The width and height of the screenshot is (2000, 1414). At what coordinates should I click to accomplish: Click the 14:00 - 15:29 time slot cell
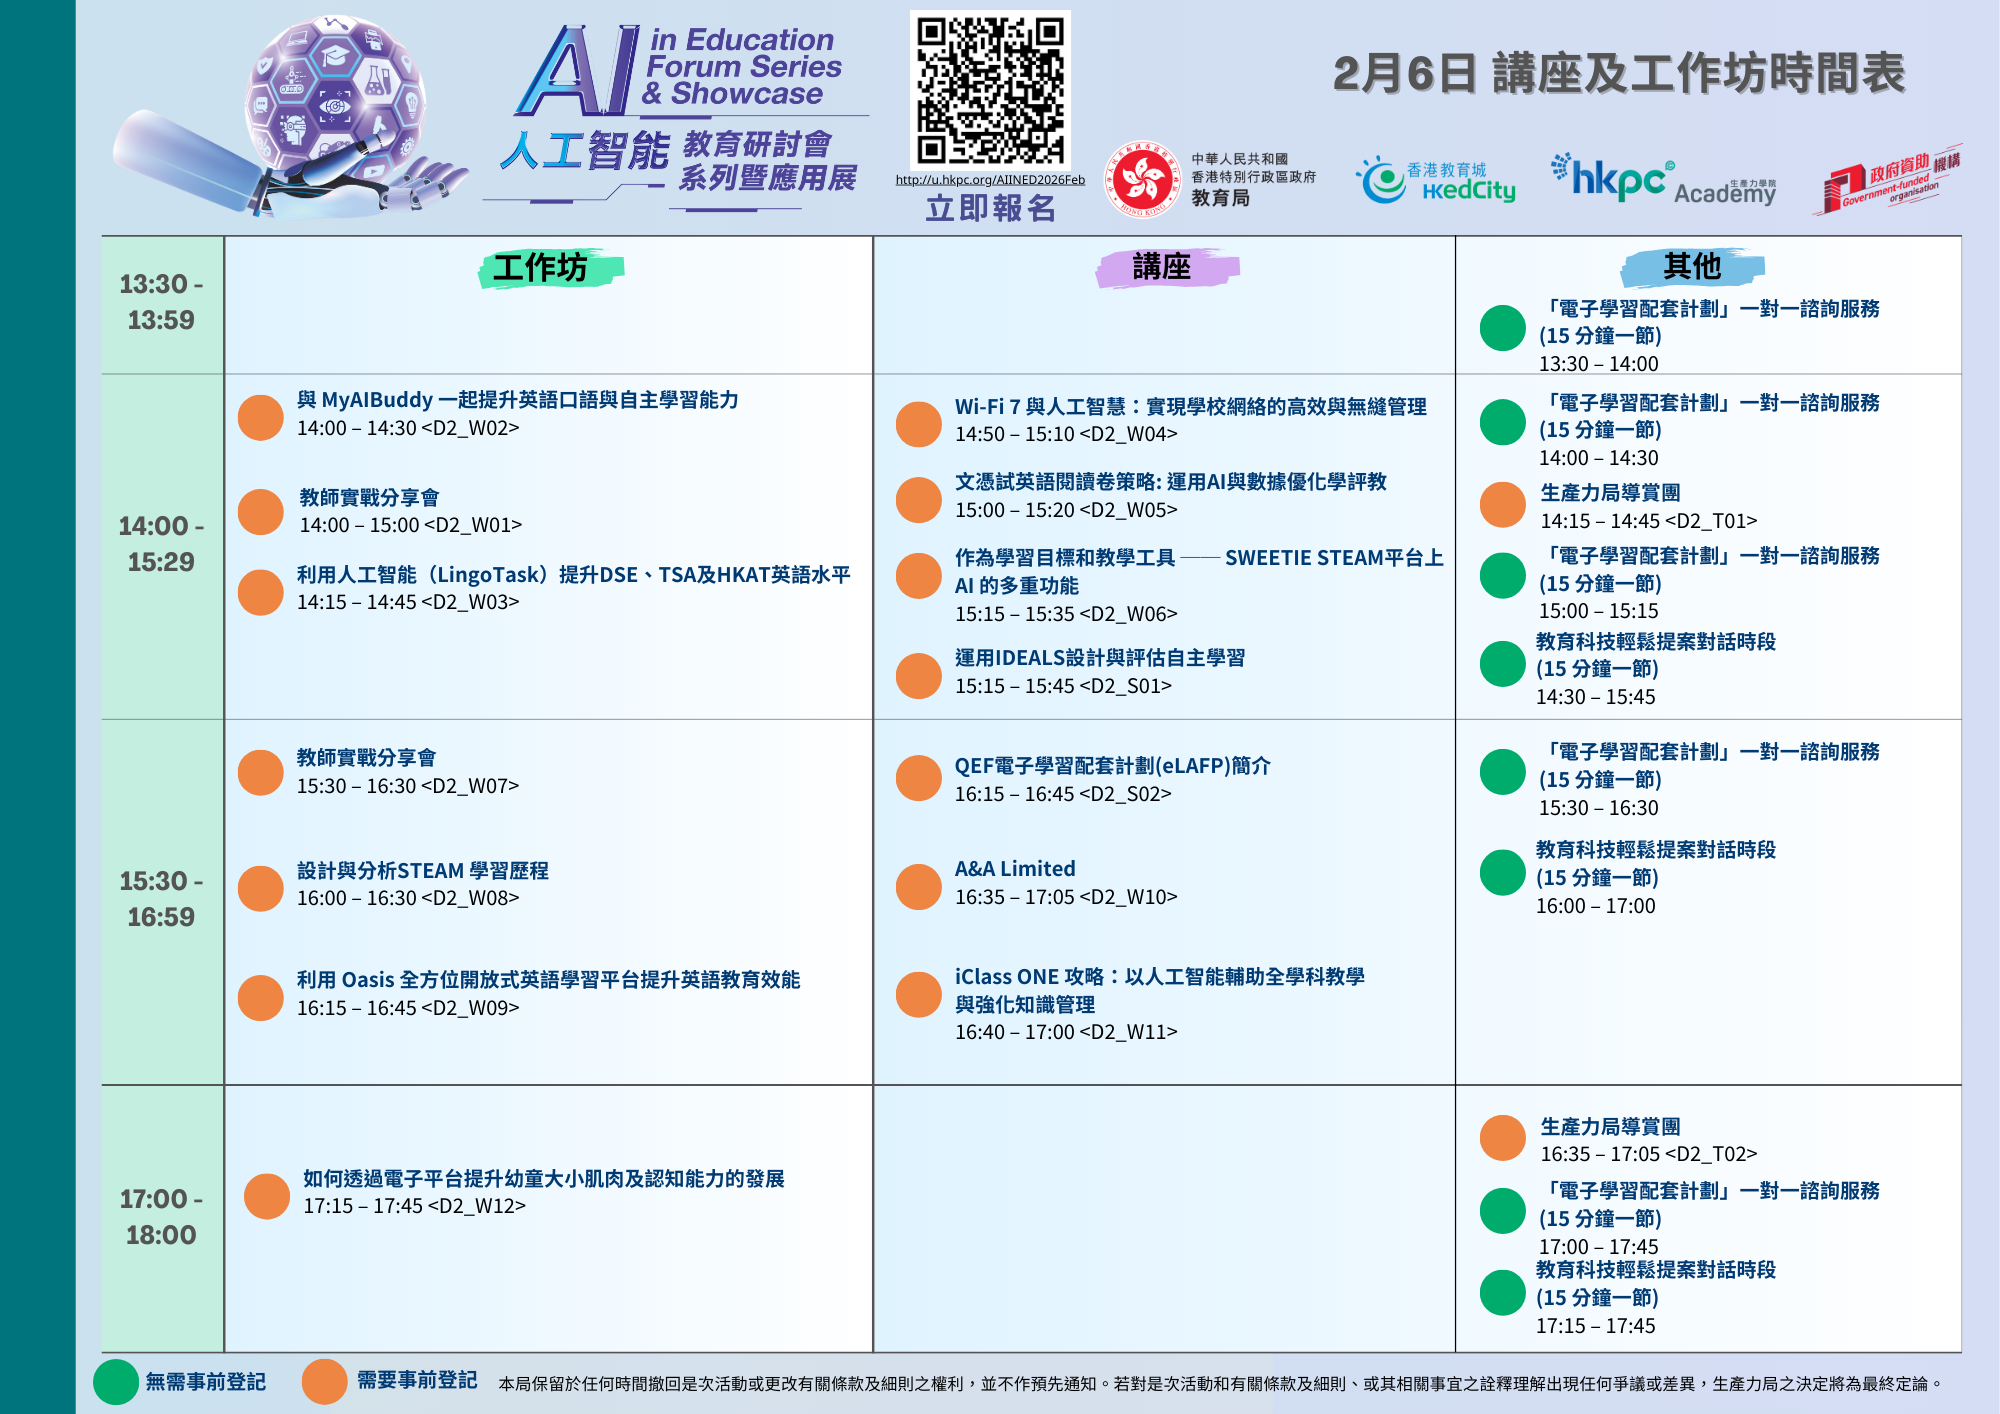pyautogui.click(x=161, y=544)
